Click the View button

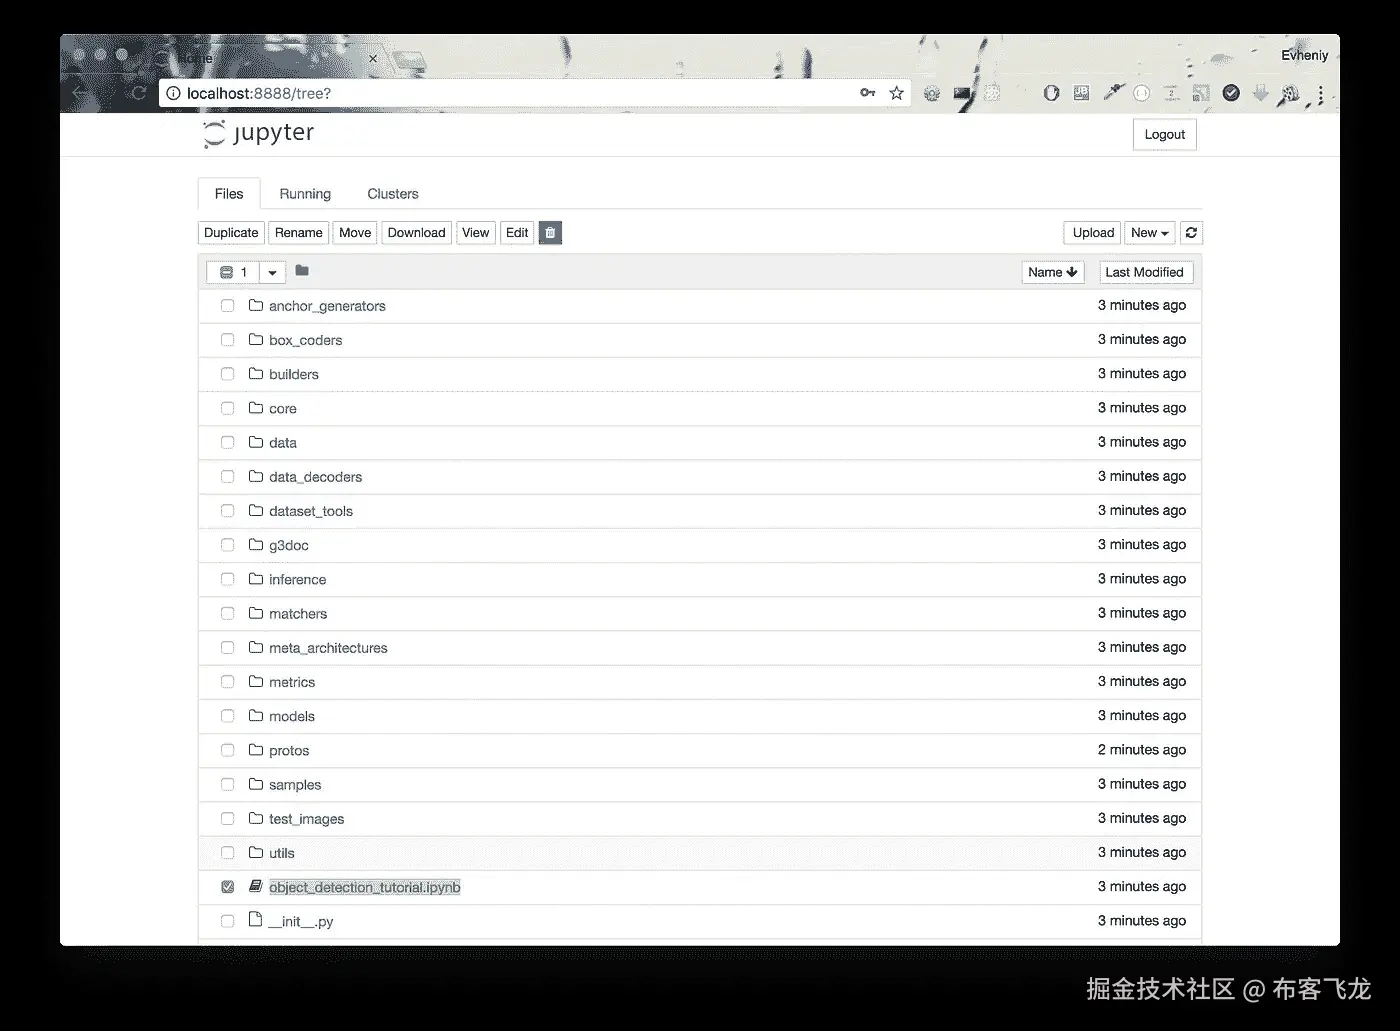pos(476,233)
